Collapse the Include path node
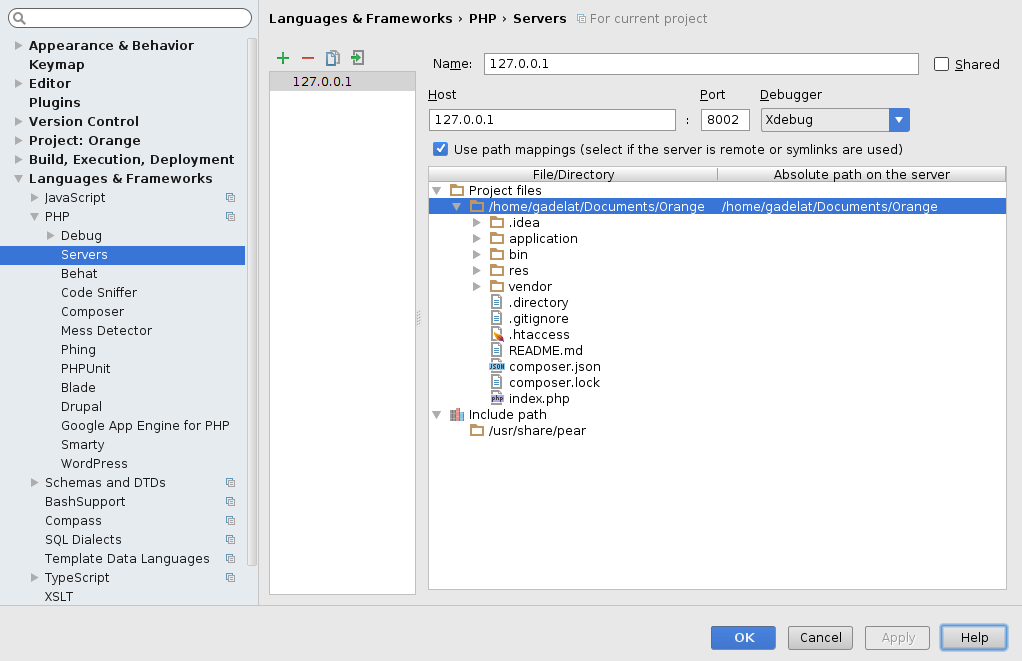The width and height of the screenshot is (1022, 661). coord(437,415)
